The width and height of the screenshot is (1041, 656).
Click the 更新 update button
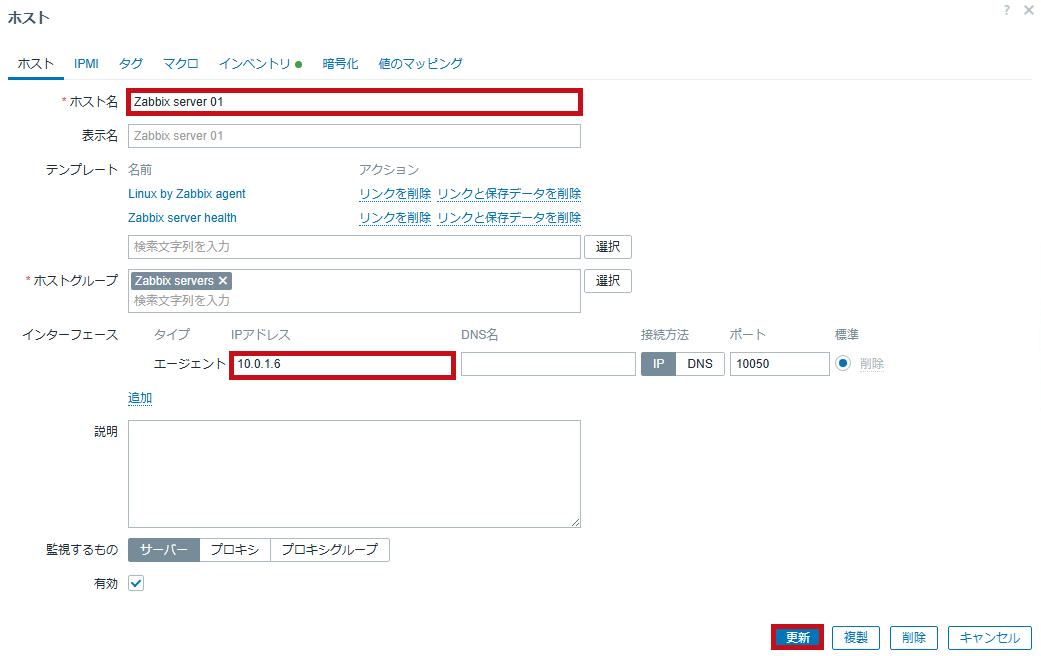[x=797, y=637]
